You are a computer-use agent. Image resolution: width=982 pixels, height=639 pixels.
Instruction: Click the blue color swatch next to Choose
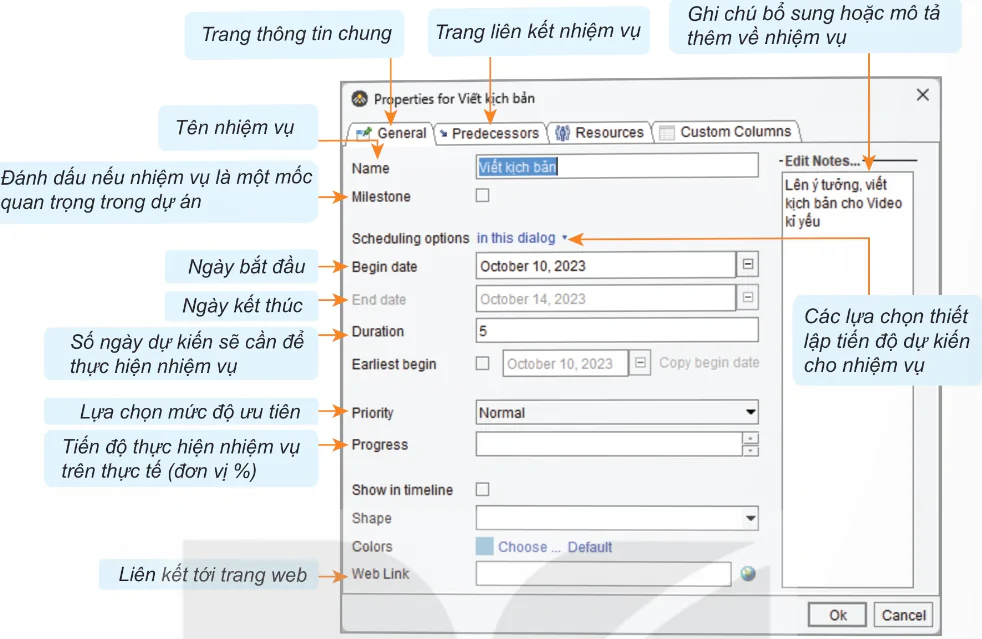tap(484, 546)
